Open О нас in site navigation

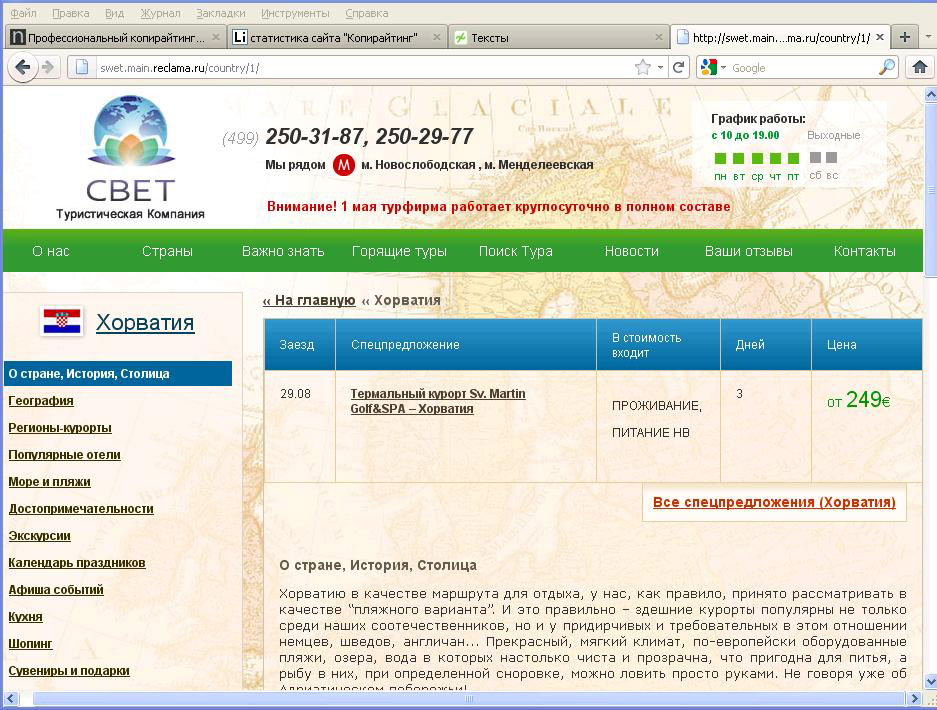(51, 251)
